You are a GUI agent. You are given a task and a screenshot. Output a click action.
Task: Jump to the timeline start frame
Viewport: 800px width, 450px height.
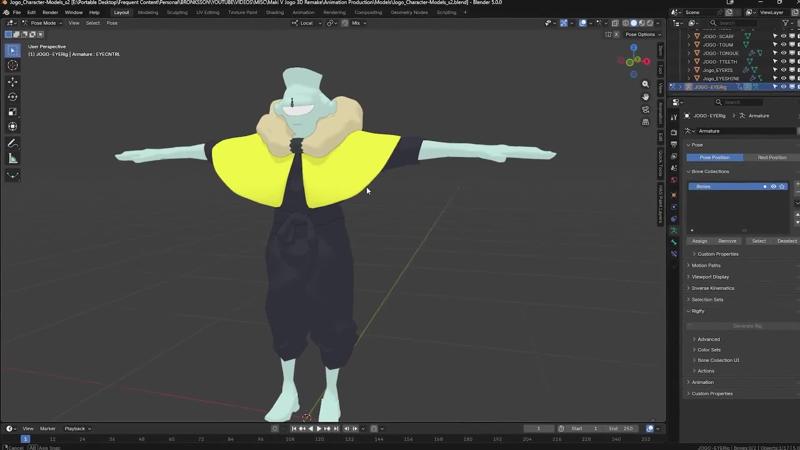pos(294,429)
